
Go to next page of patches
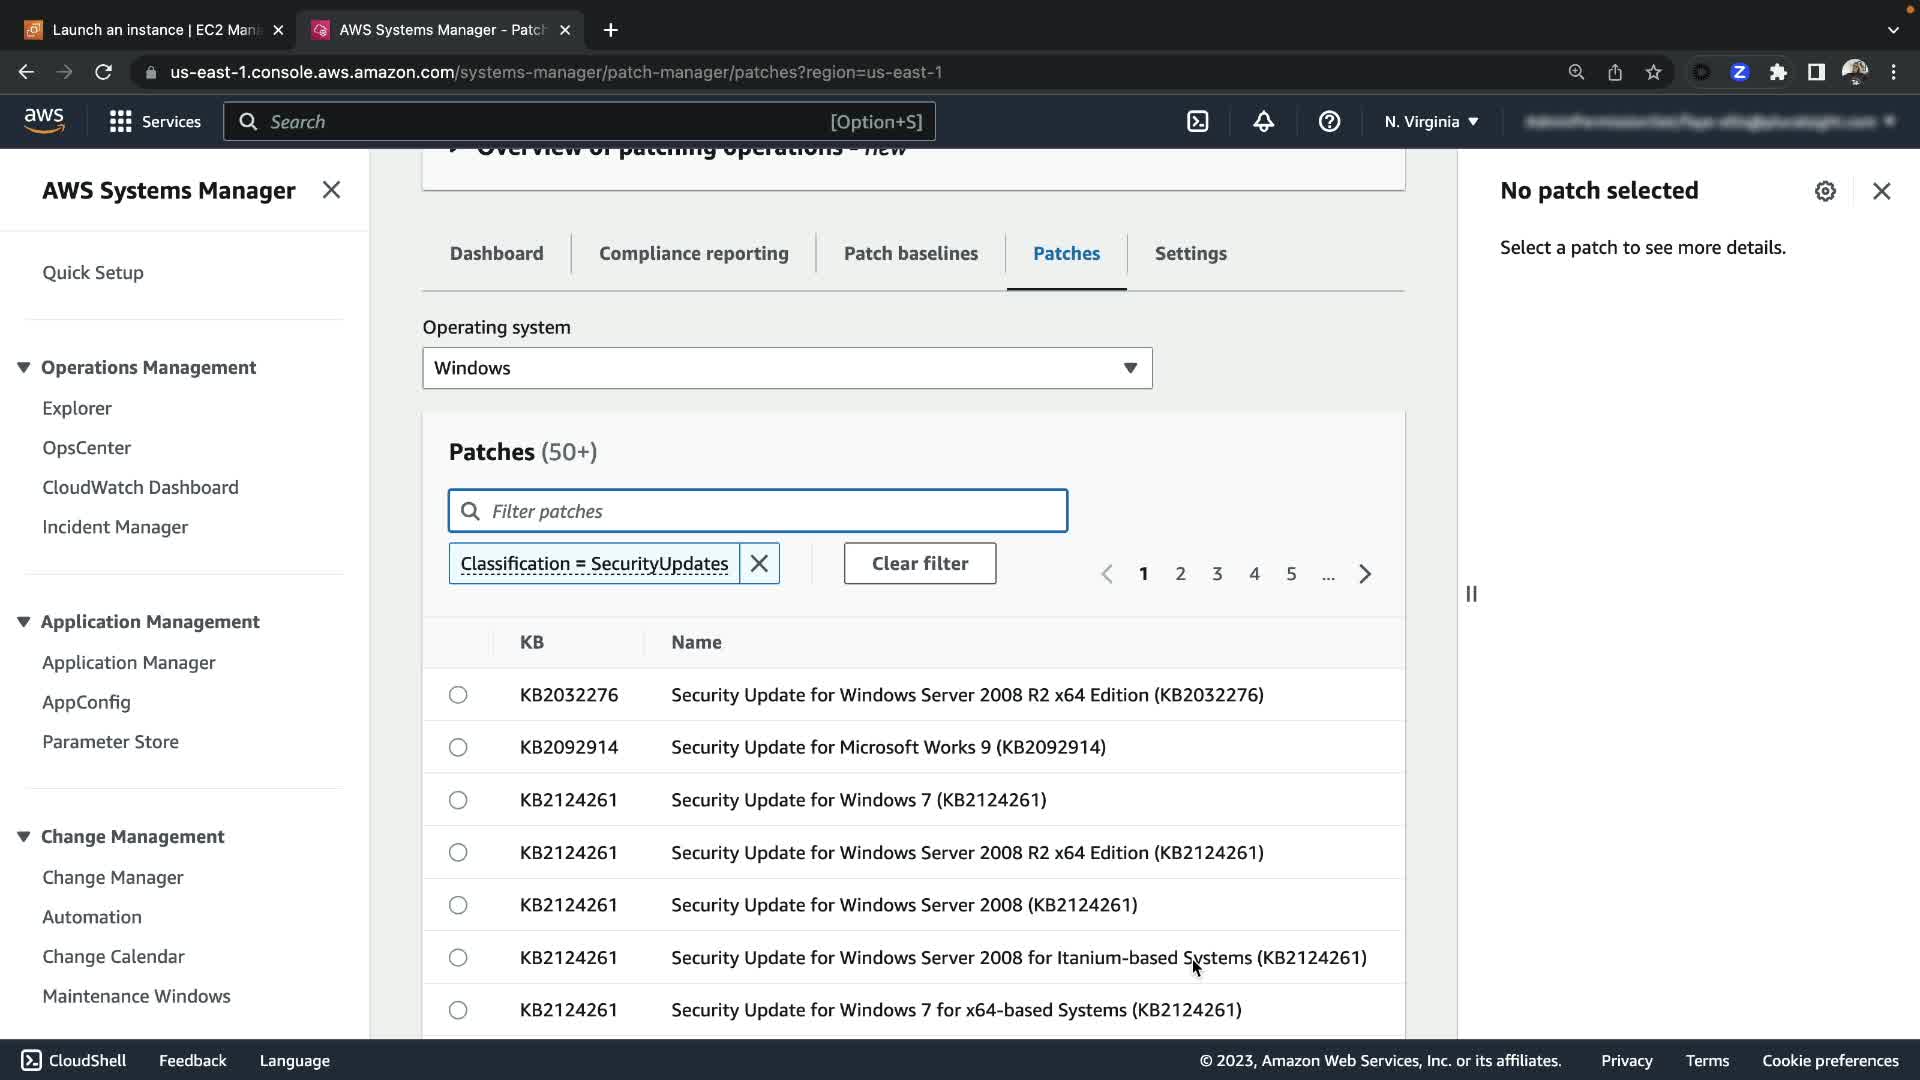point(1365,574)
